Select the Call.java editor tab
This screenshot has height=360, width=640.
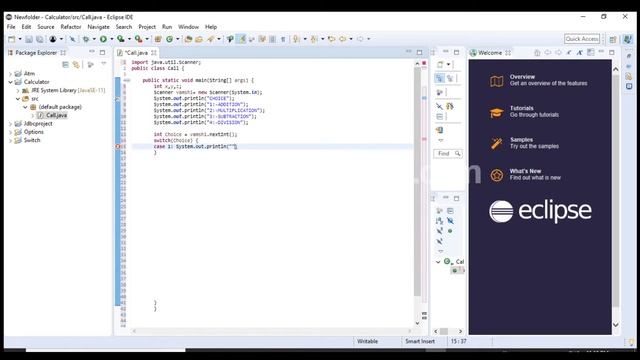[136, 53]
